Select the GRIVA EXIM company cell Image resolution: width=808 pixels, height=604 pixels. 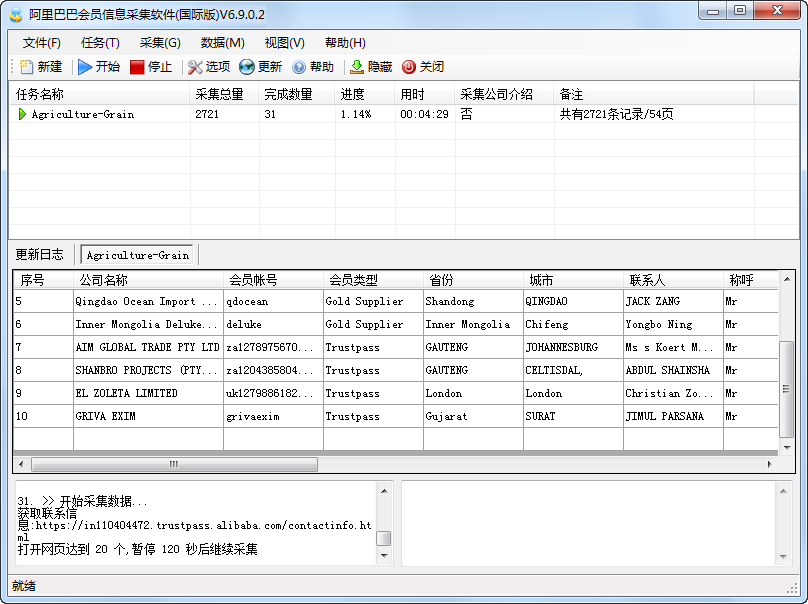click(148, 416)
